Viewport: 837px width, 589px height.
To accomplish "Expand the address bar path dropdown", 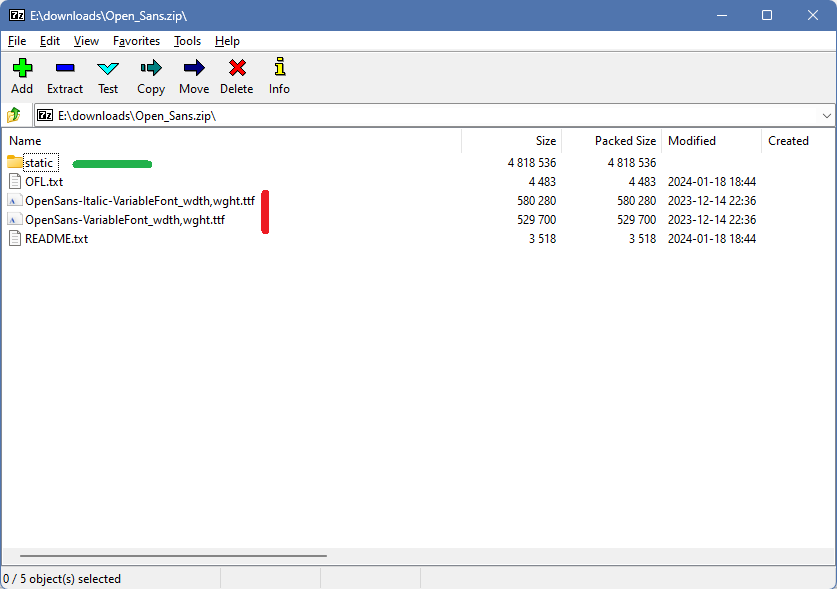I will click(826, 116).
